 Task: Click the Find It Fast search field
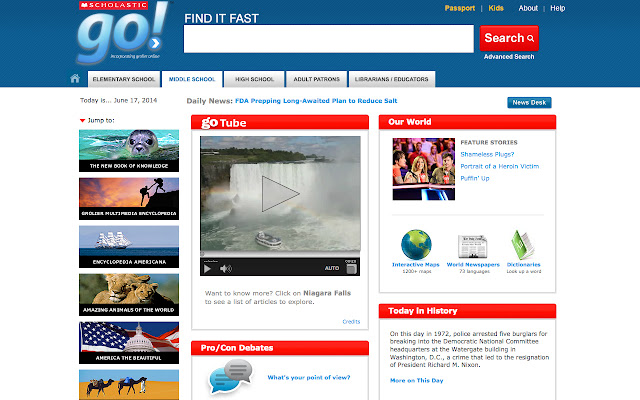pos(329,39)
